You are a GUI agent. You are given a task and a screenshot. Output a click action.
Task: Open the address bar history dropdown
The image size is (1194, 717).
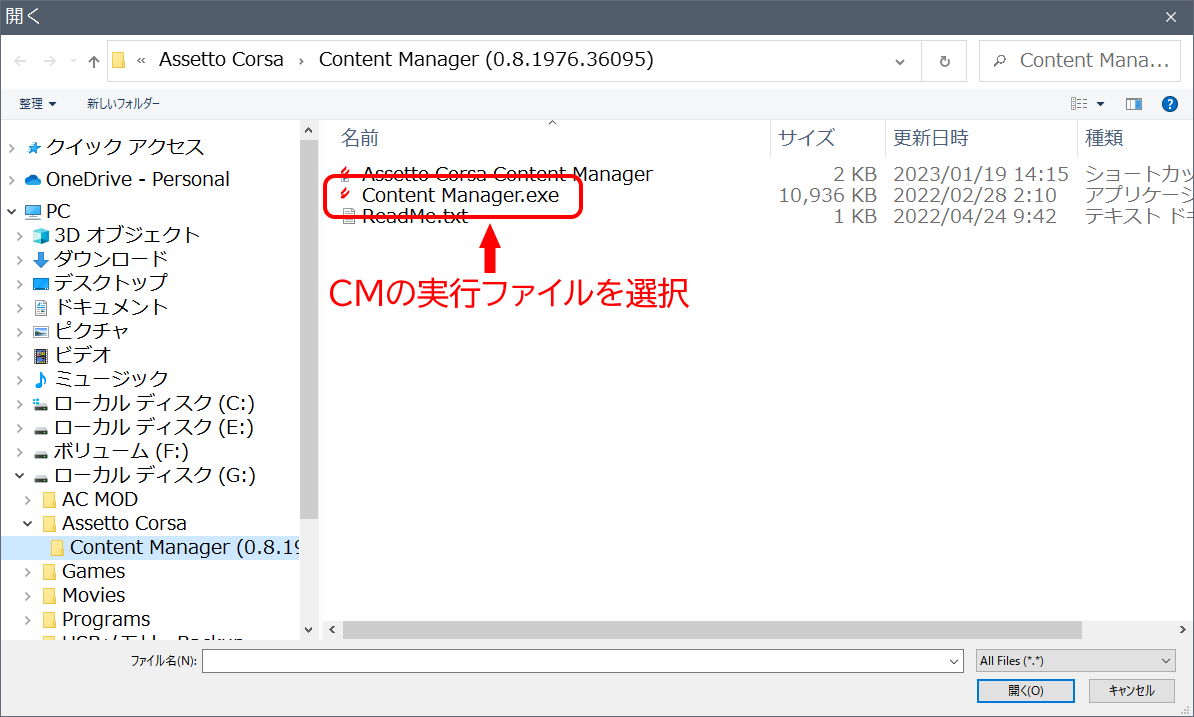900,61
